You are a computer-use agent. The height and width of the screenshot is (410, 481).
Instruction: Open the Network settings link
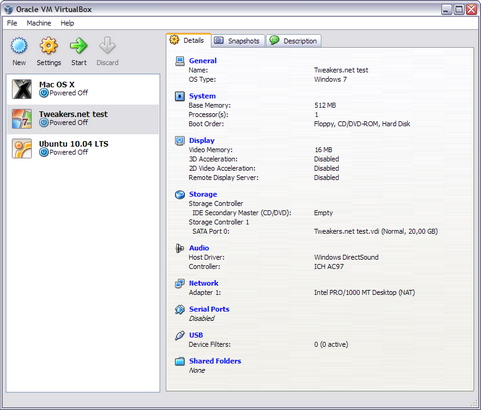pos(204,283)
